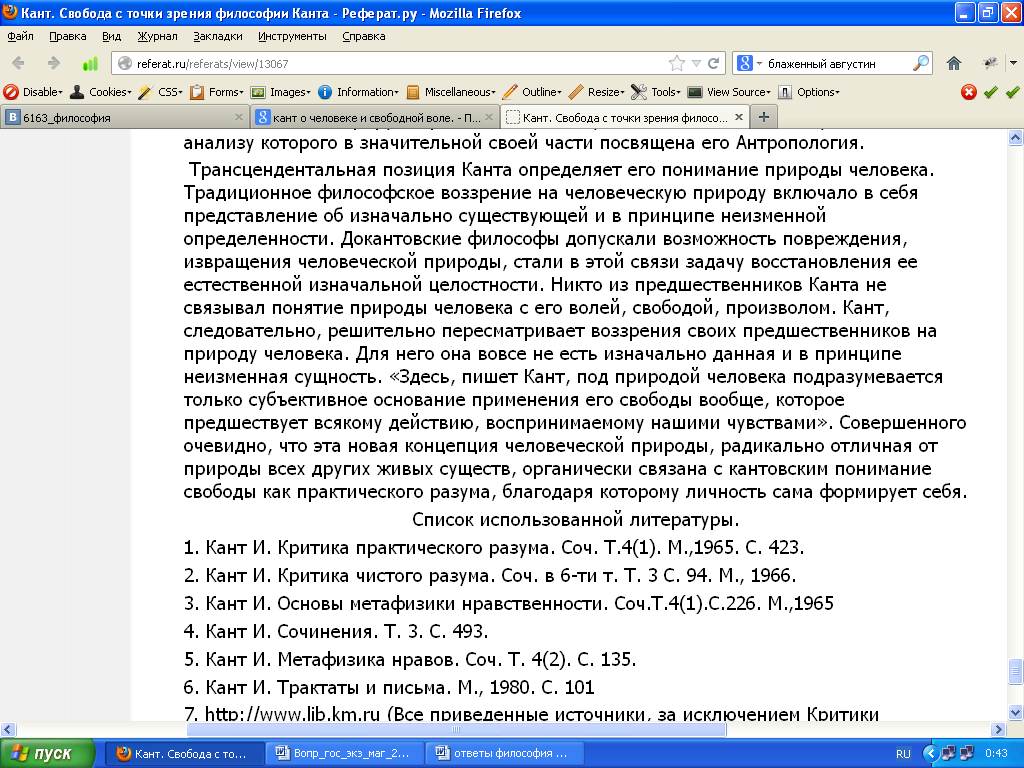Viewport: 1024px width, 768px height.
Task: Open the Options toolbar menu
Action: [809, 92]
